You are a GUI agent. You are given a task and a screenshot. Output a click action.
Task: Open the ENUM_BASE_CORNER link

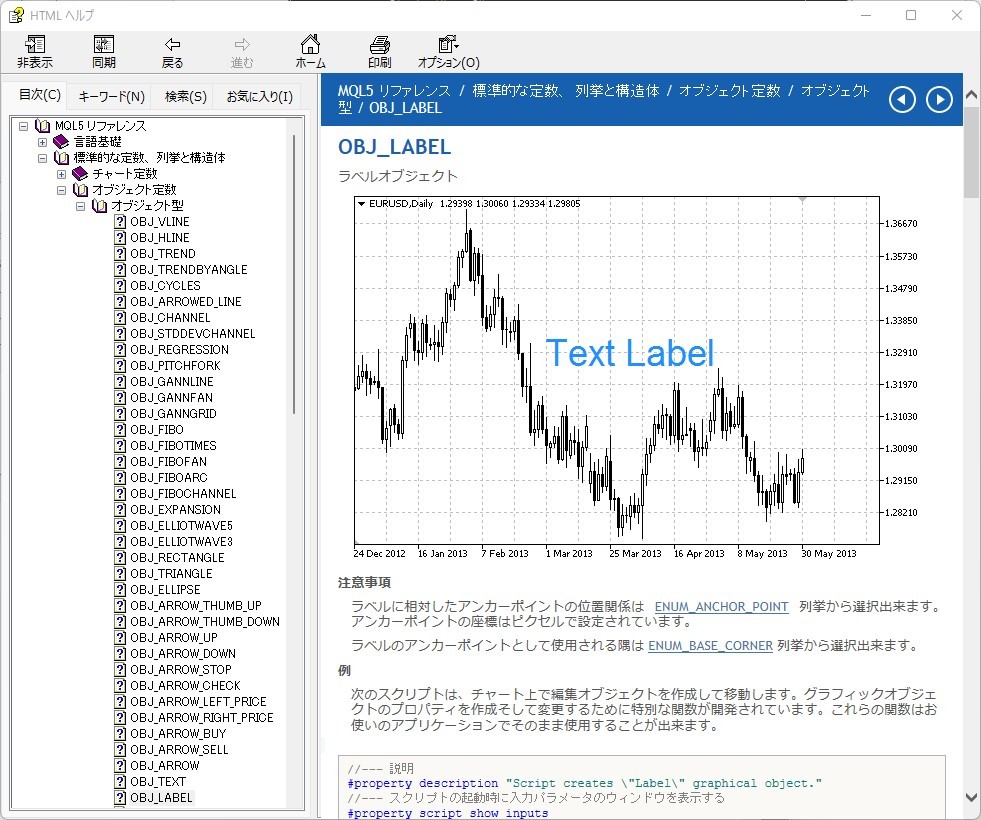(710, 645)
